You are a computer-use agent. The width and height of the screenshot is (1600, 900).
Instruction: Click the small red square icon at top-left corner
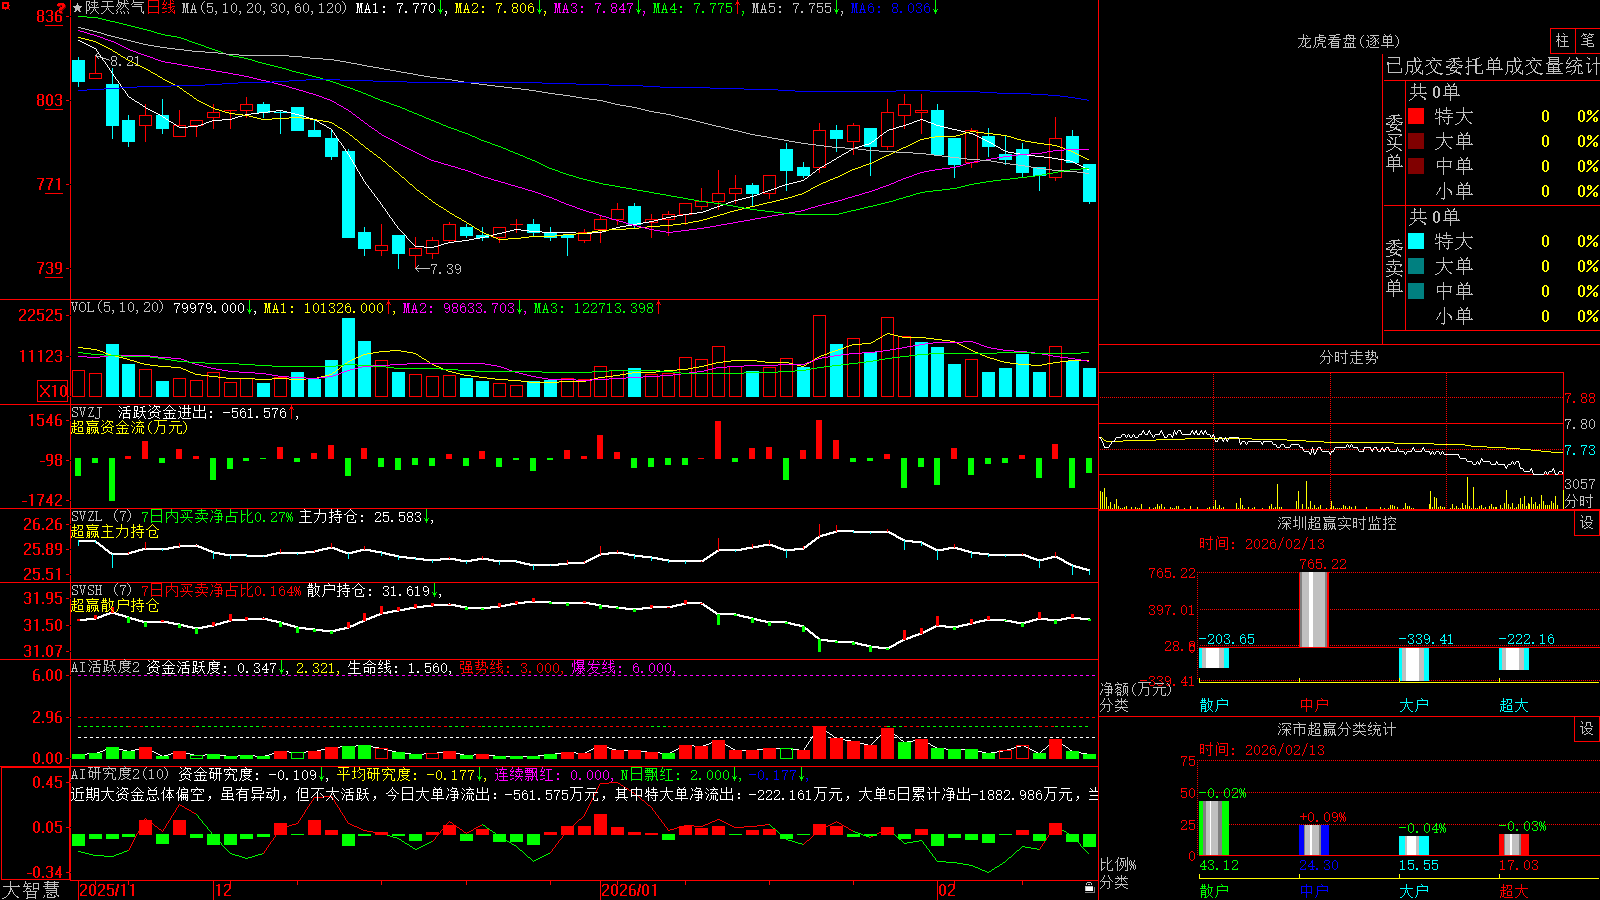coord(5,4)
